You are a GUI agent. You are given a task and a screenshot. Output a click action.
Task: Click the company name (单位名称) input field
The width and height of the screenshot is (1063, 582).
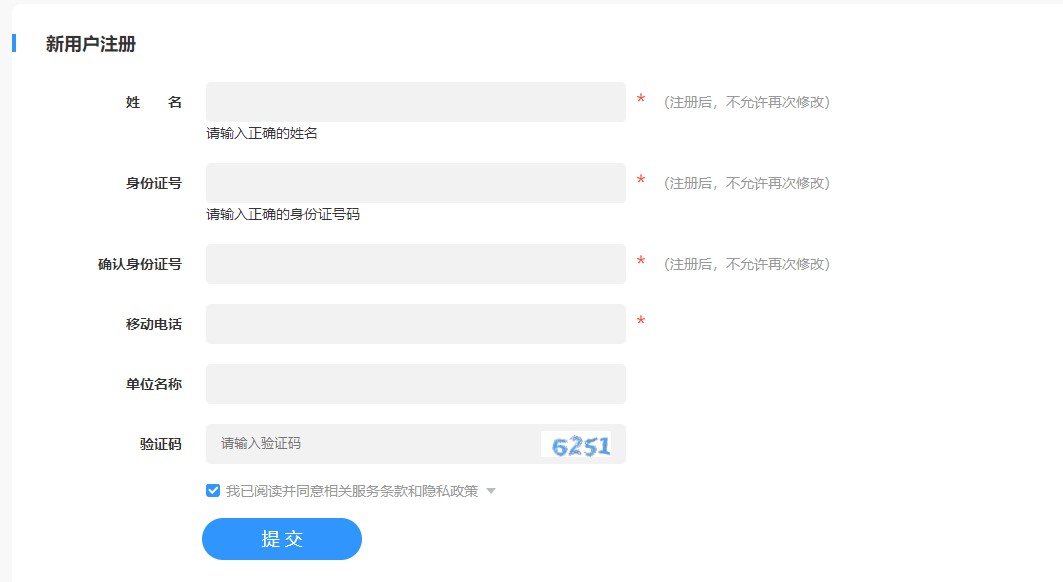pos(414,383)
